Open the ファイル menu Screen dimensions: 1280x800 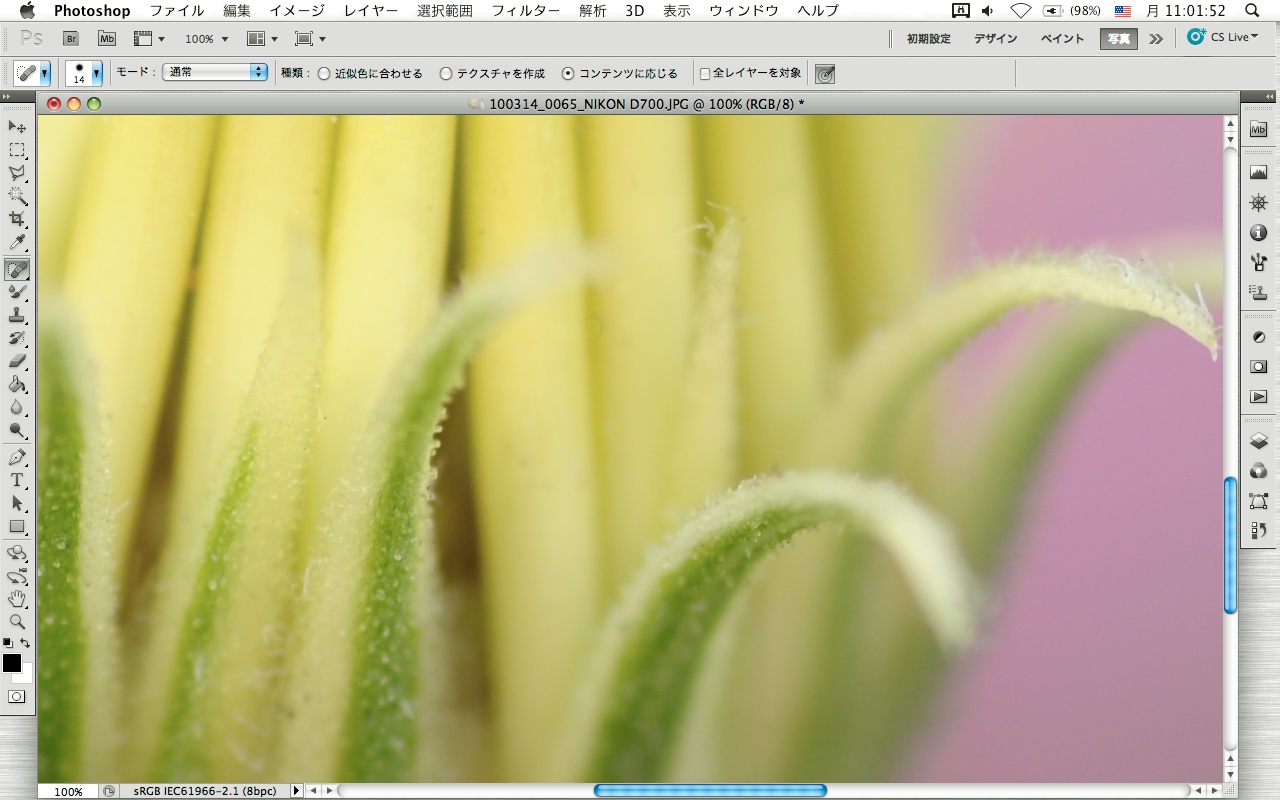[177, 11]
